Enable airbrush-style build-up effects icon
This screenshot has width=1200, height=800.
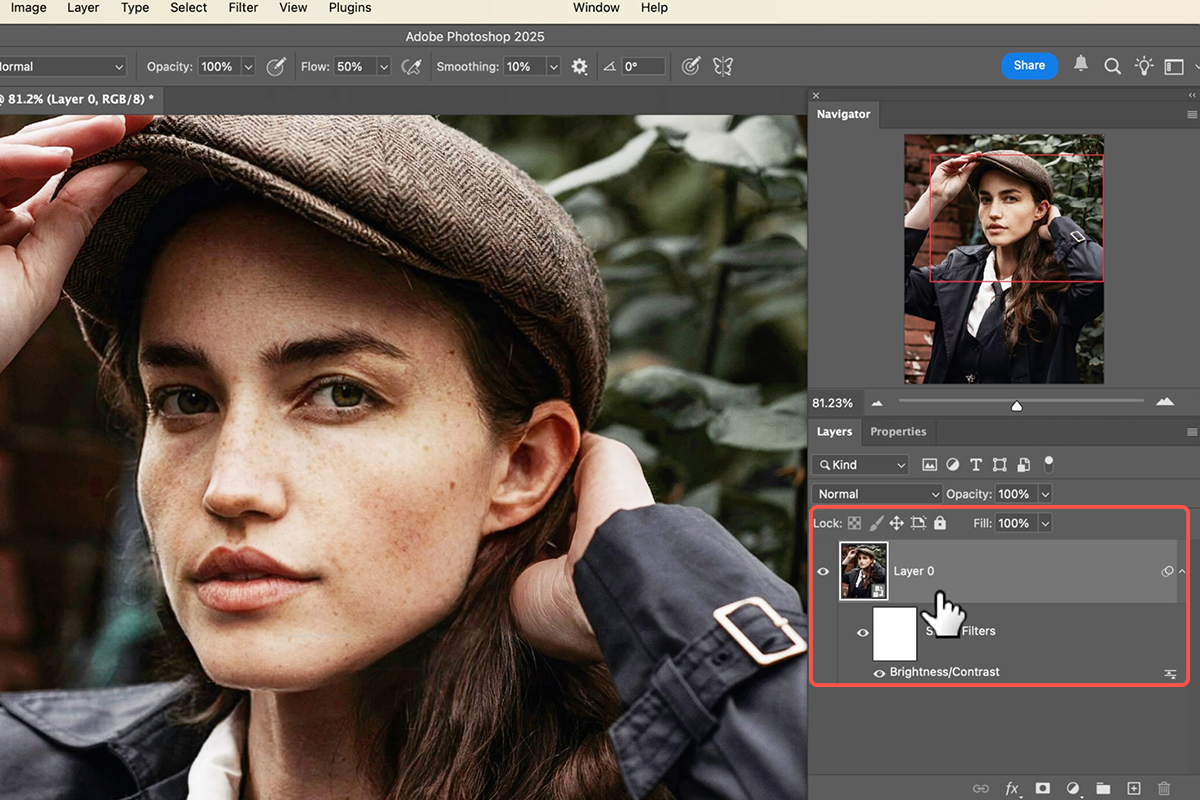click(x=410, y=67)
